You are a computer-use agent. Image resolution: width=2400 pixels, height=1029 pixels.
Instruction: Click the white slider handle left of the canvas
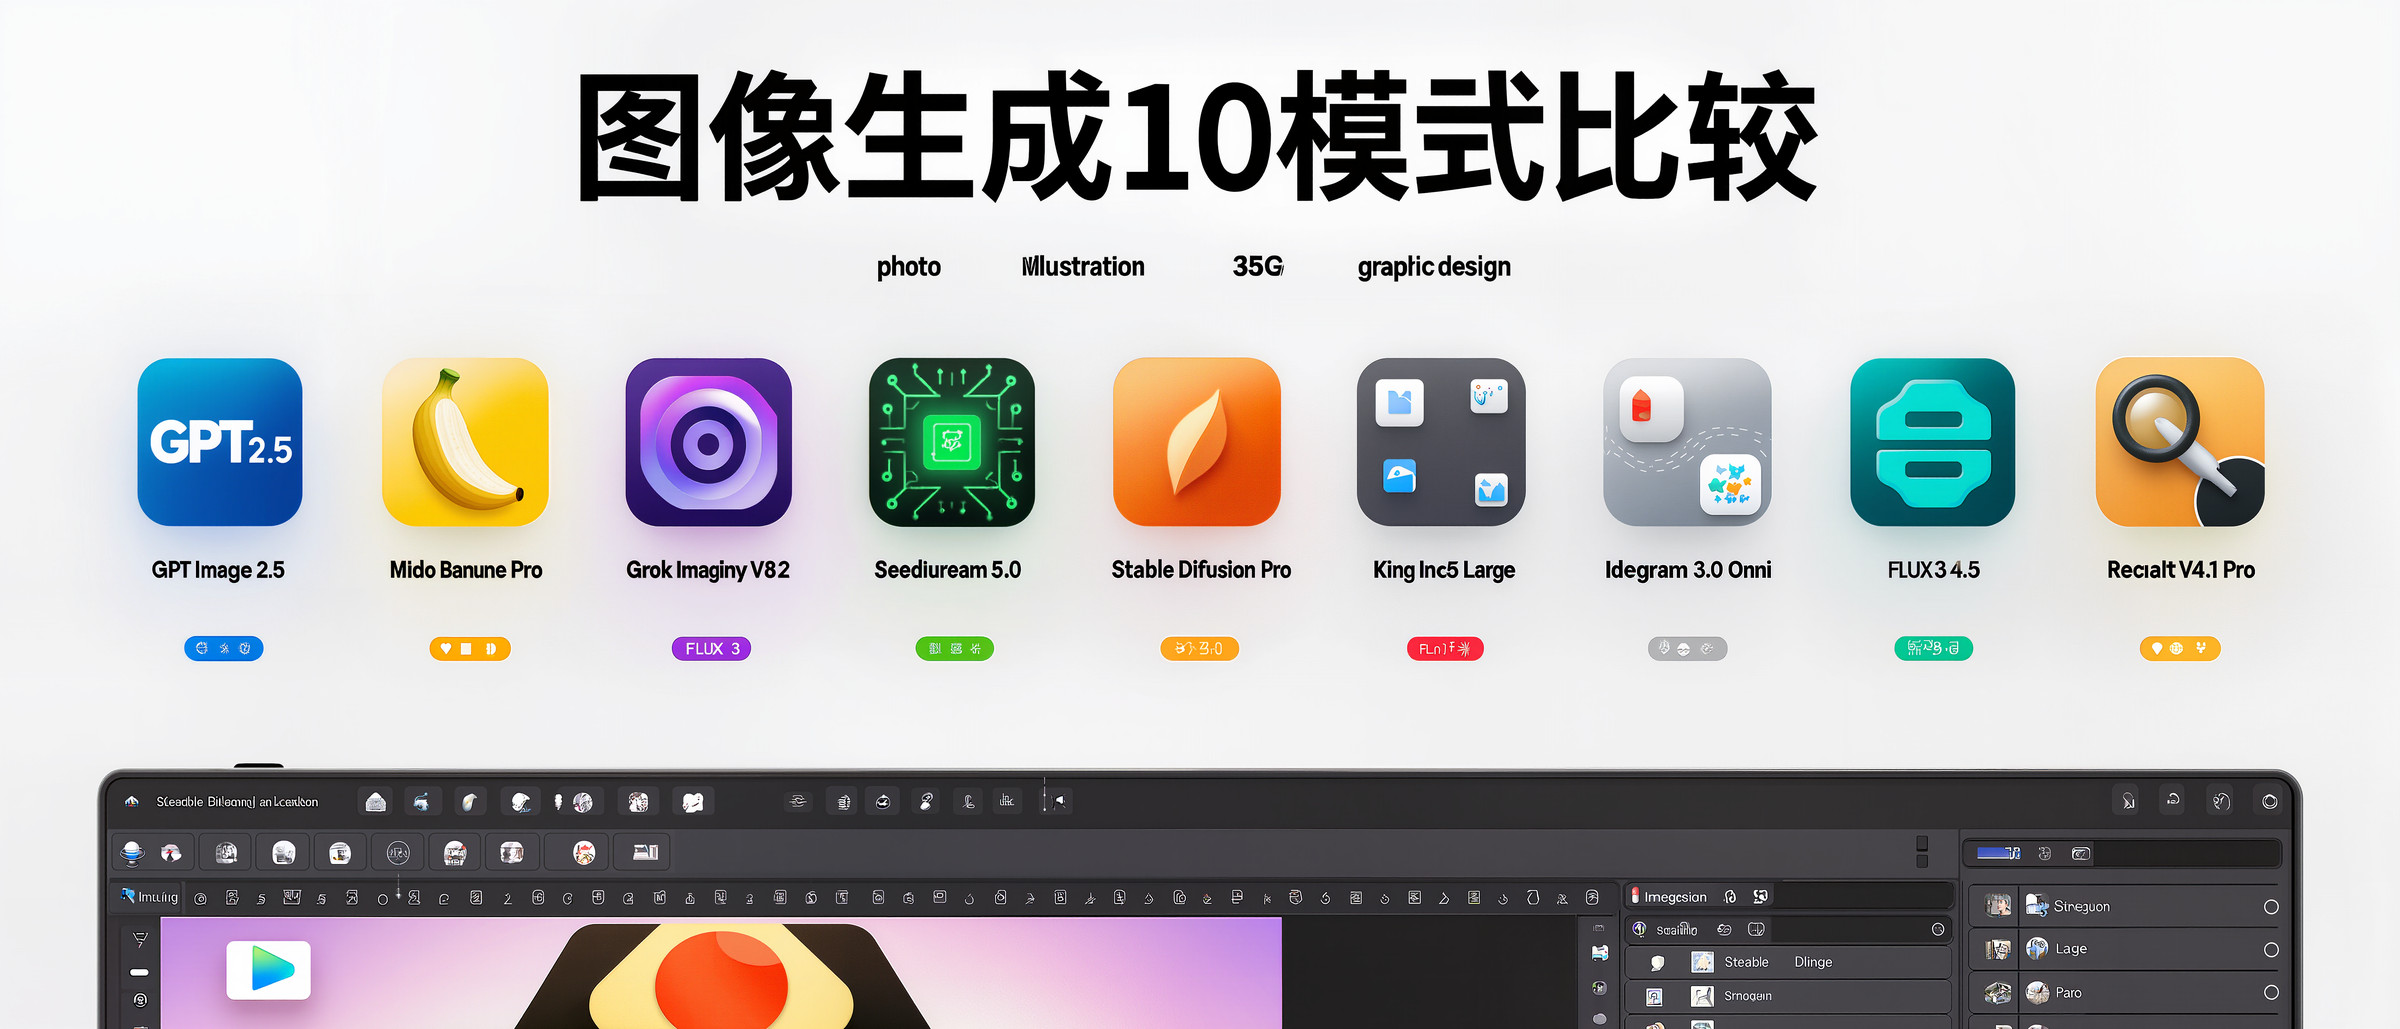click(139, 972)
